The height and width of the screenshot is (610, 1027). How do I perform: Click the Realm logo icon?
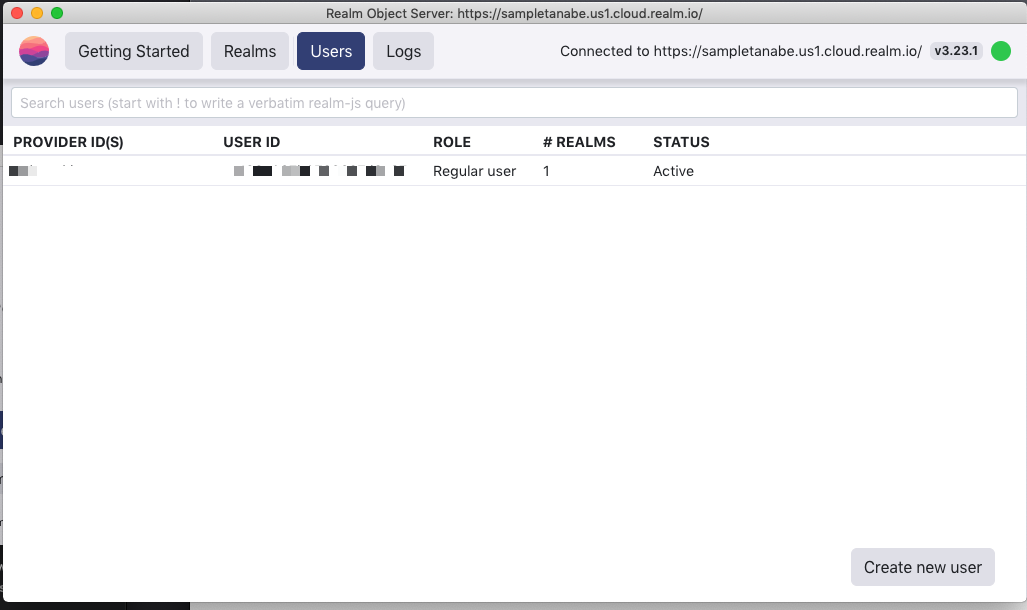(33, 50)
